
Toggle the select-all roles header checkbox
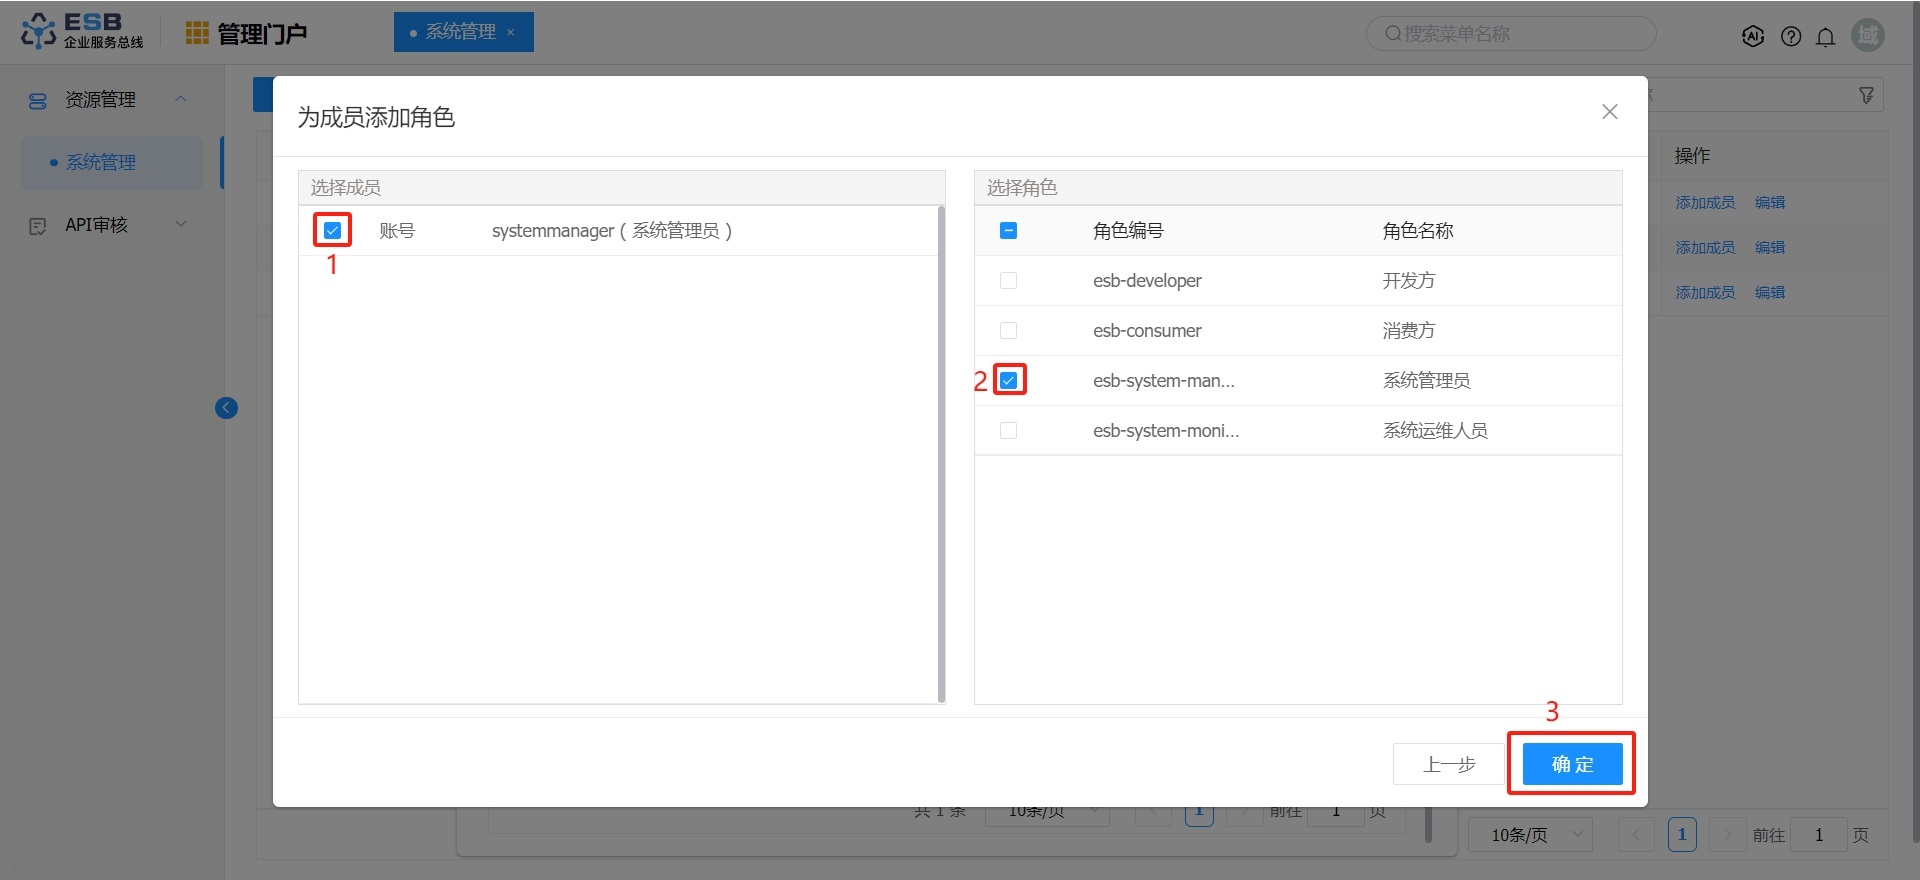click(x=1008, y=231)
